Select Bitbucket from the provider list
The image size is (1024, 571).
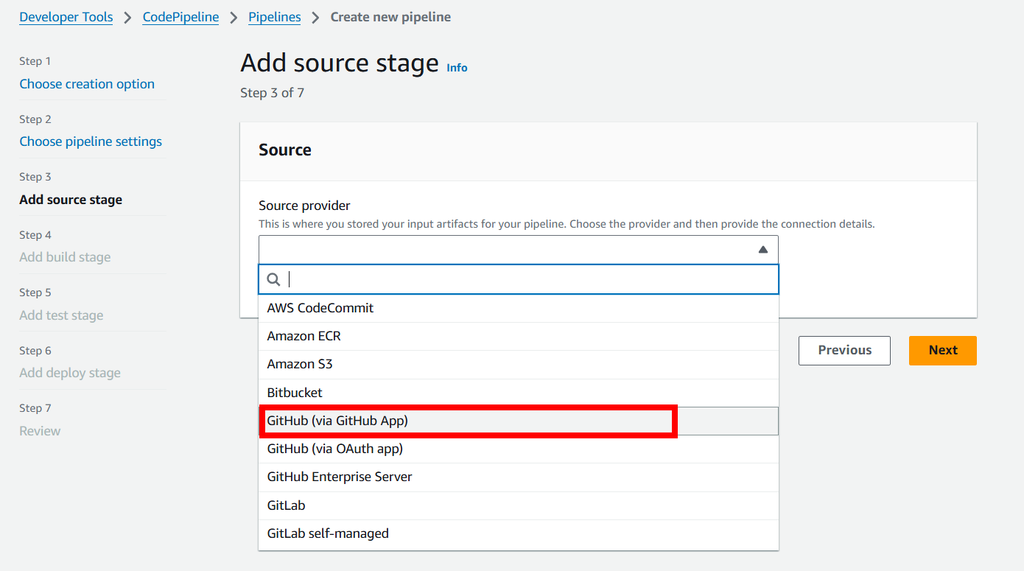[x=519, y=393]
